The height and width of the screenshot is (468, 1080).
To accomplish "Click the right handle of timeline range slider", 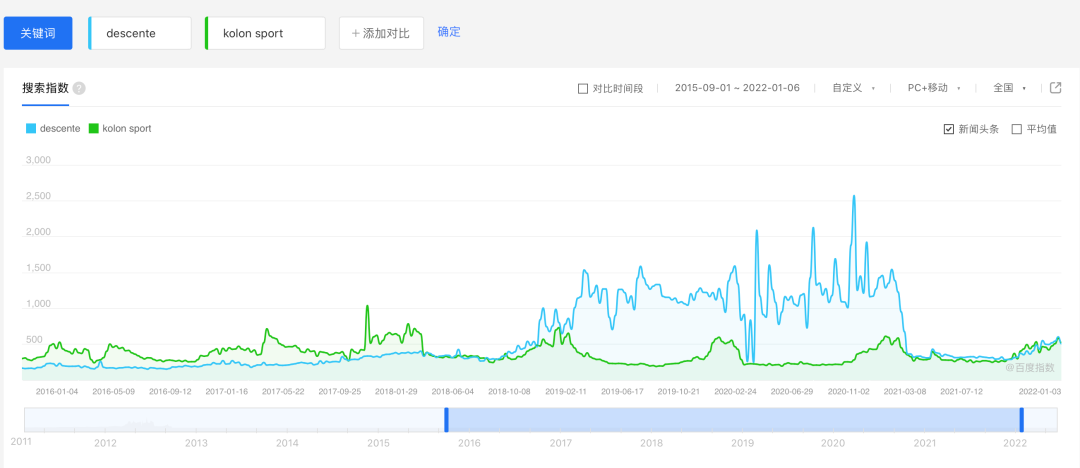I will click(x=1021, y=421).
